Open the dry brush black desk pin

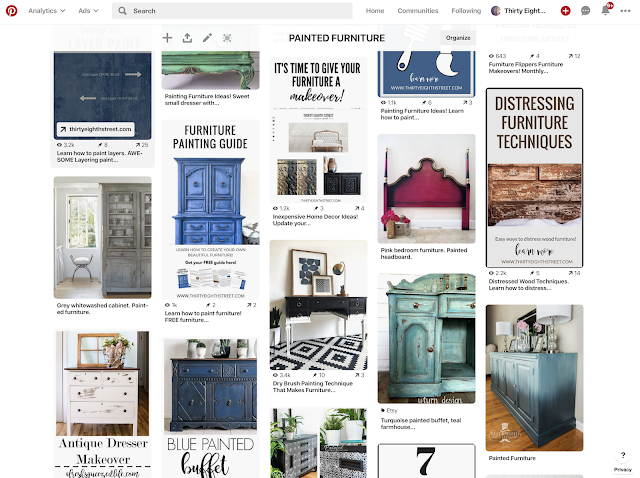pos(318,305)
